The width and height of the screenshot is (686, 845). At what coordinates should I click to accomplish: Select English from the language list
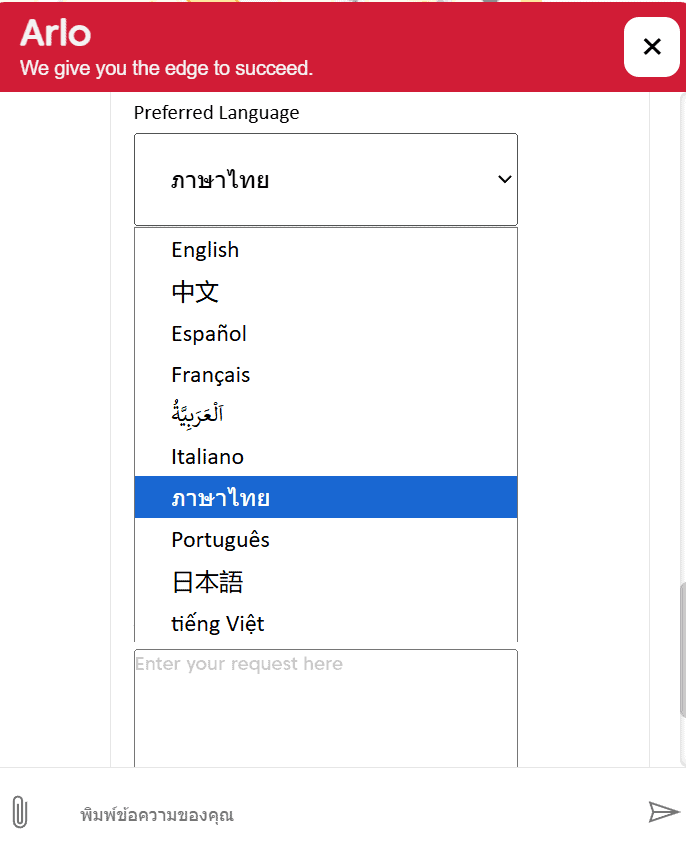pyautogui.click(x=205, y=250)
